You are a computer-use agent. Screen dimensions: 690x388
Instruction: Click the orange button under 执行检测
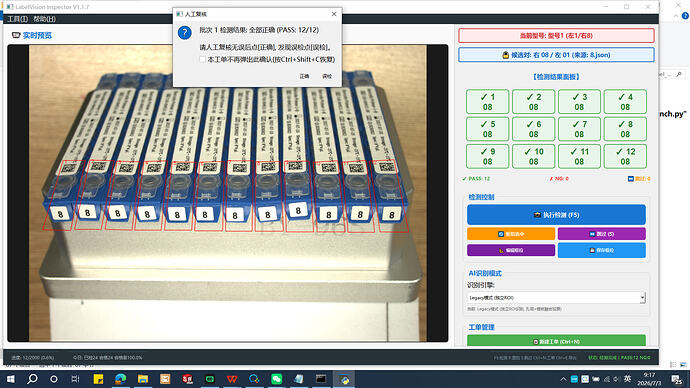click(x=511, y=234)
